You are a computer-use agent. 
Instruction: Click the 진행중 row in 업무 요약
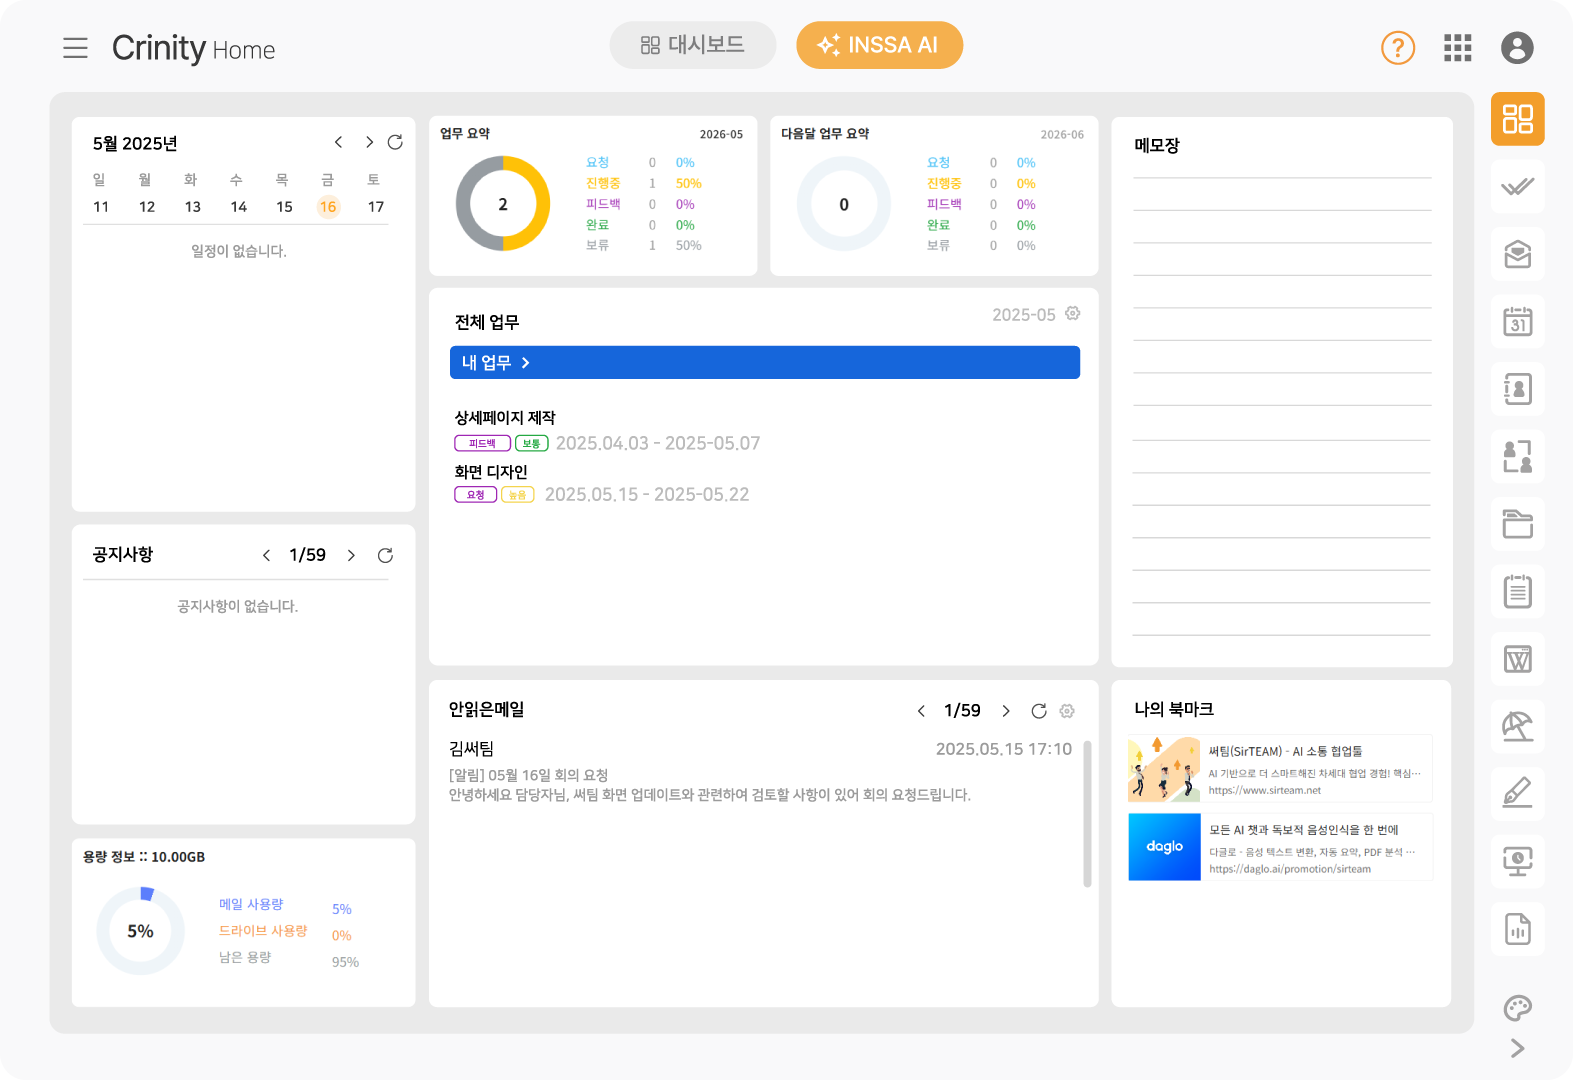coord(644,183)
